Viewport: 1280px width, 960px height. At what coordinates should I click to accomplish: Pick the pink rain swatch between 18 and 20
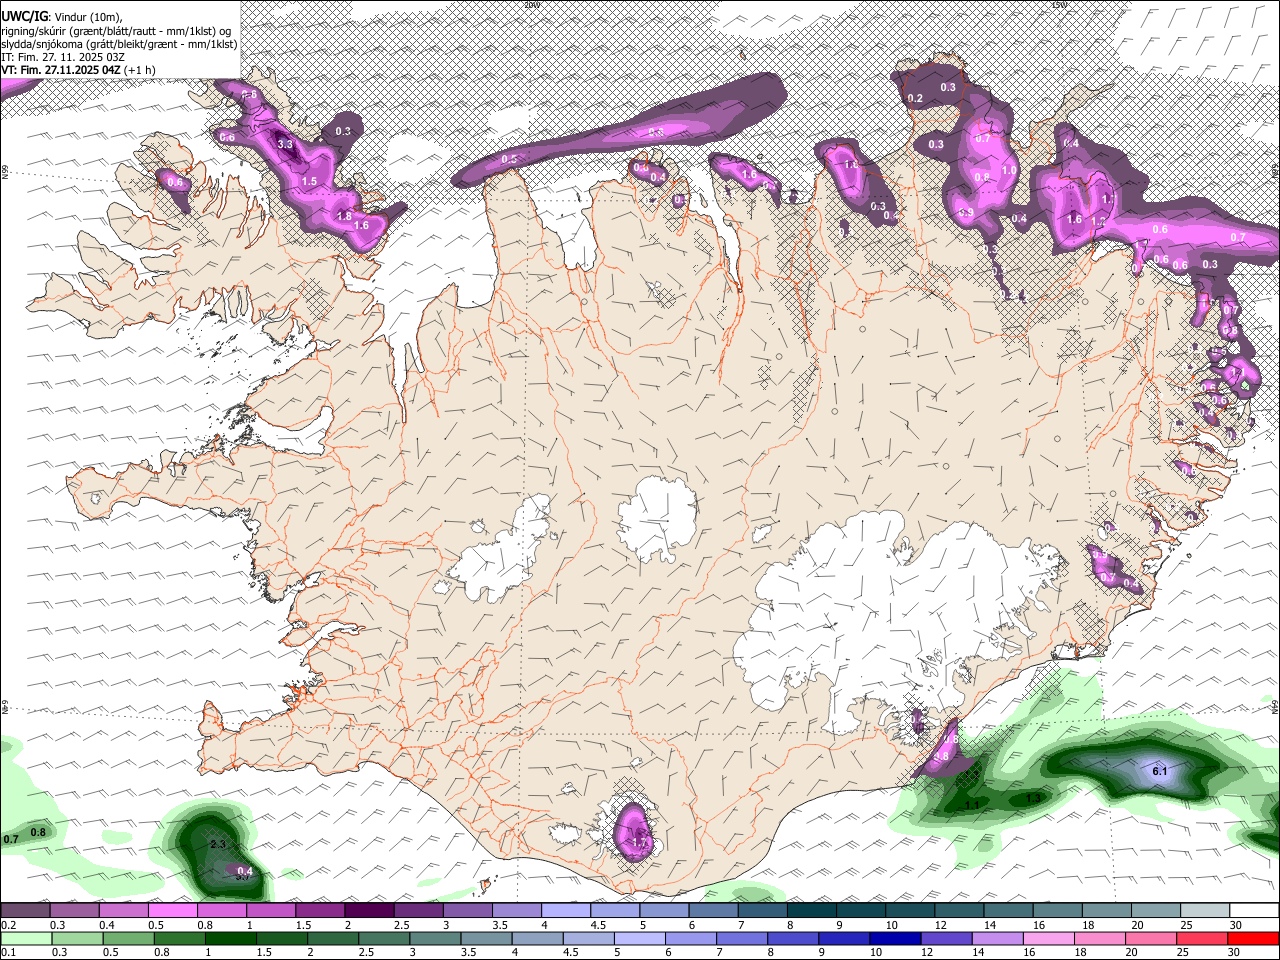click(1098, 938)
